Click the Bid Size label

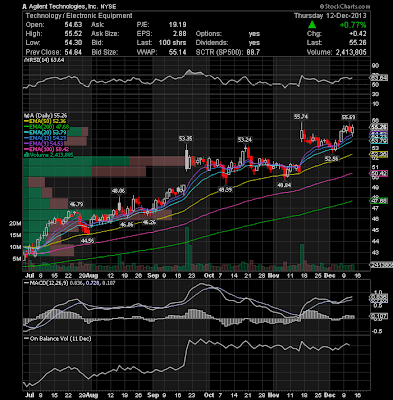pyautogui.click(x=104, y=52)
